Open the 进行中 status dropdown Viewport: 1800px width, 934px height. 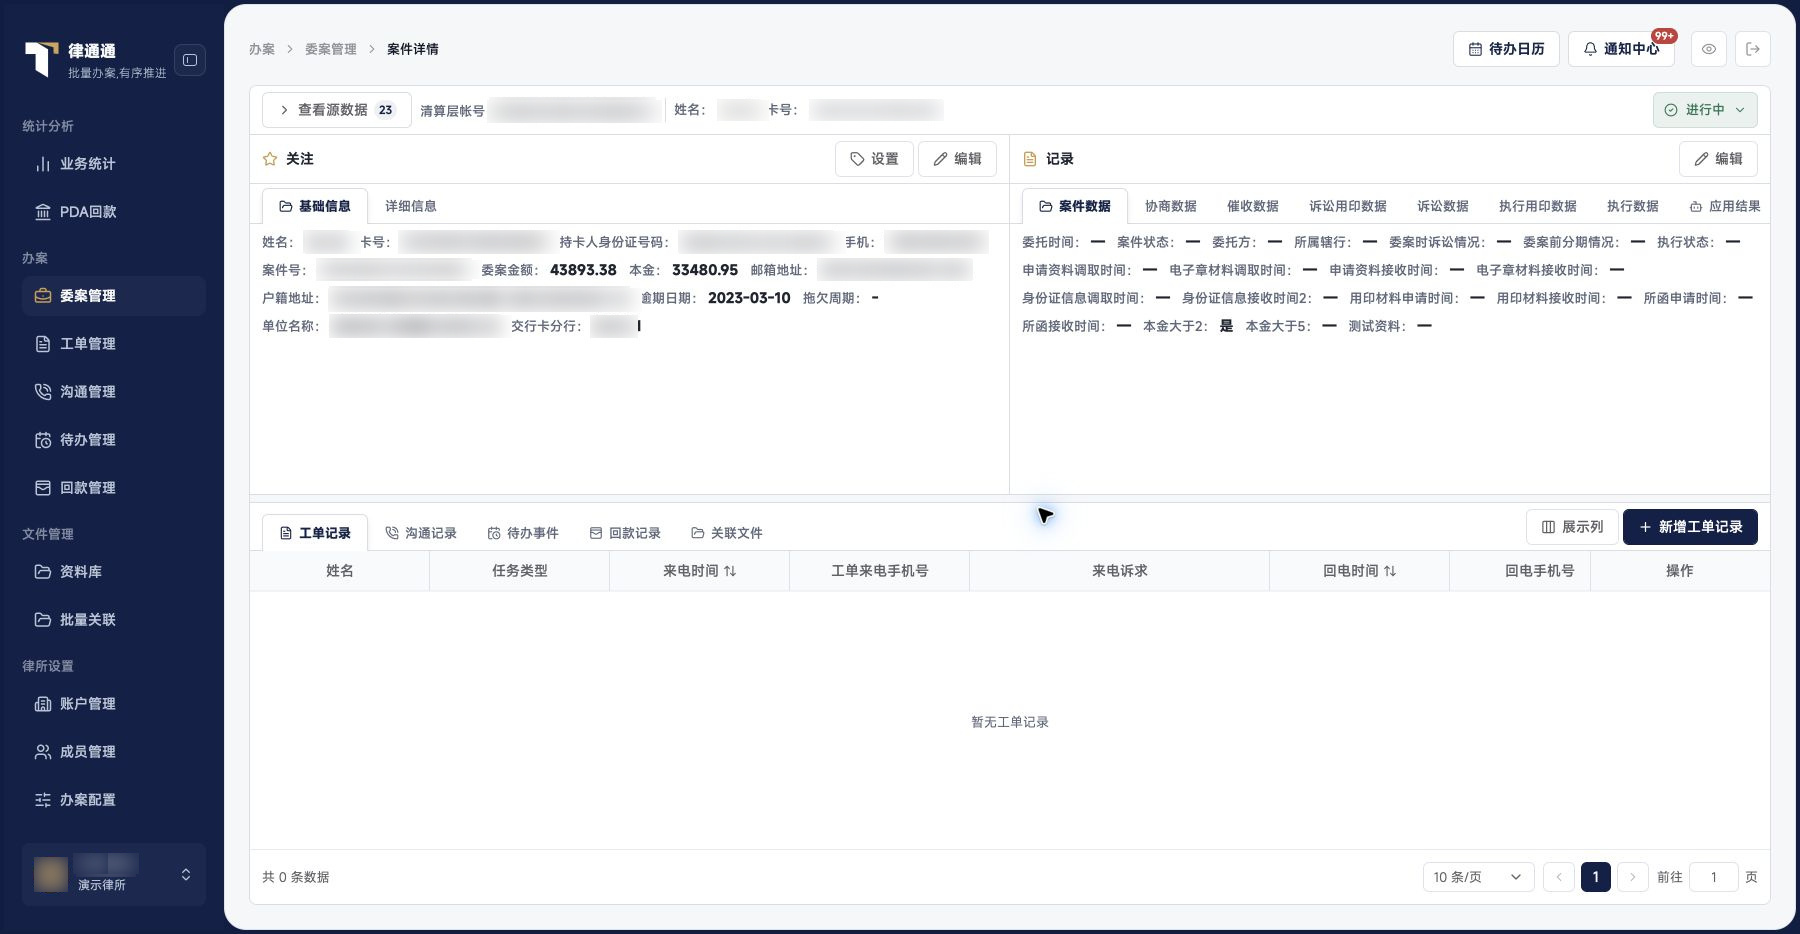pyautogui.click(x=1705, y=110)
